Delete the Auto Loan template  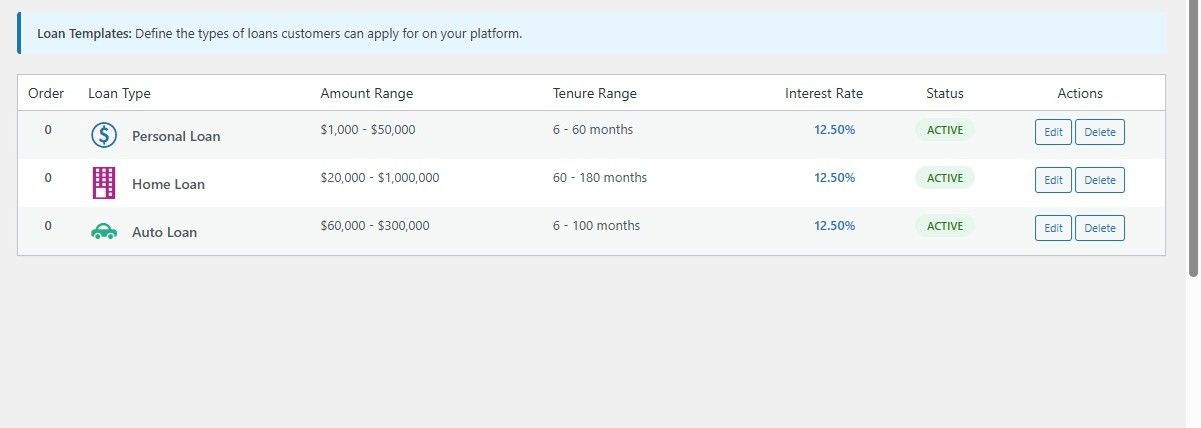1099,228
